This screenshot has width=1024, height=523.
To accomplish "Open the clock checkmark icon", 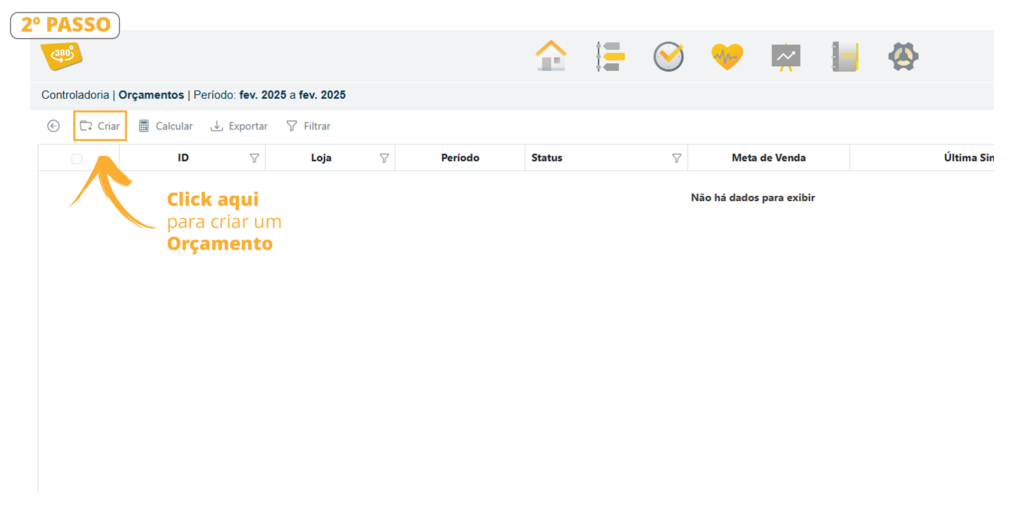I will coord(669,56).
